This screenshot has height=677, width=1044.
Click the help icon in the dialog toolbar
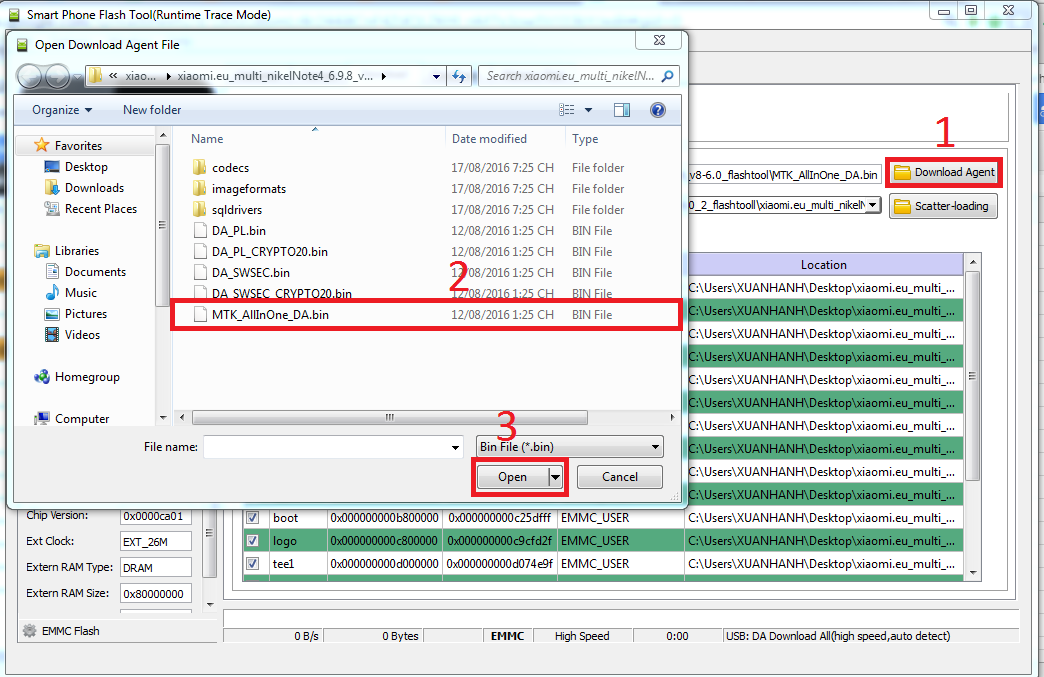coord(657,110)
